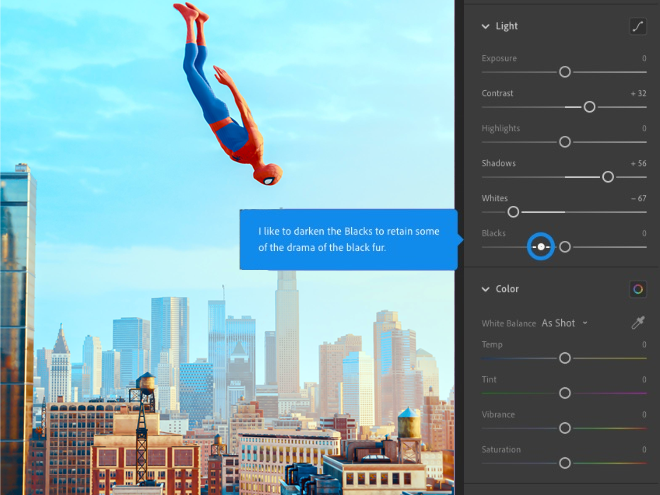Collapse the Color panel section
The image size is (660, 495).
486,289
